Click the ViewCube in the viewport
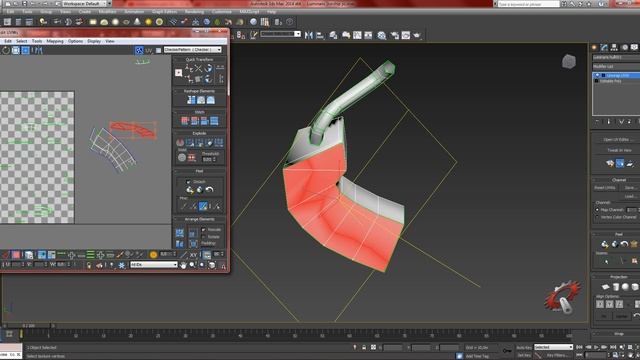The height and width of the screenshot is (360, 640). pyautogui.click(x=569, y=62)
